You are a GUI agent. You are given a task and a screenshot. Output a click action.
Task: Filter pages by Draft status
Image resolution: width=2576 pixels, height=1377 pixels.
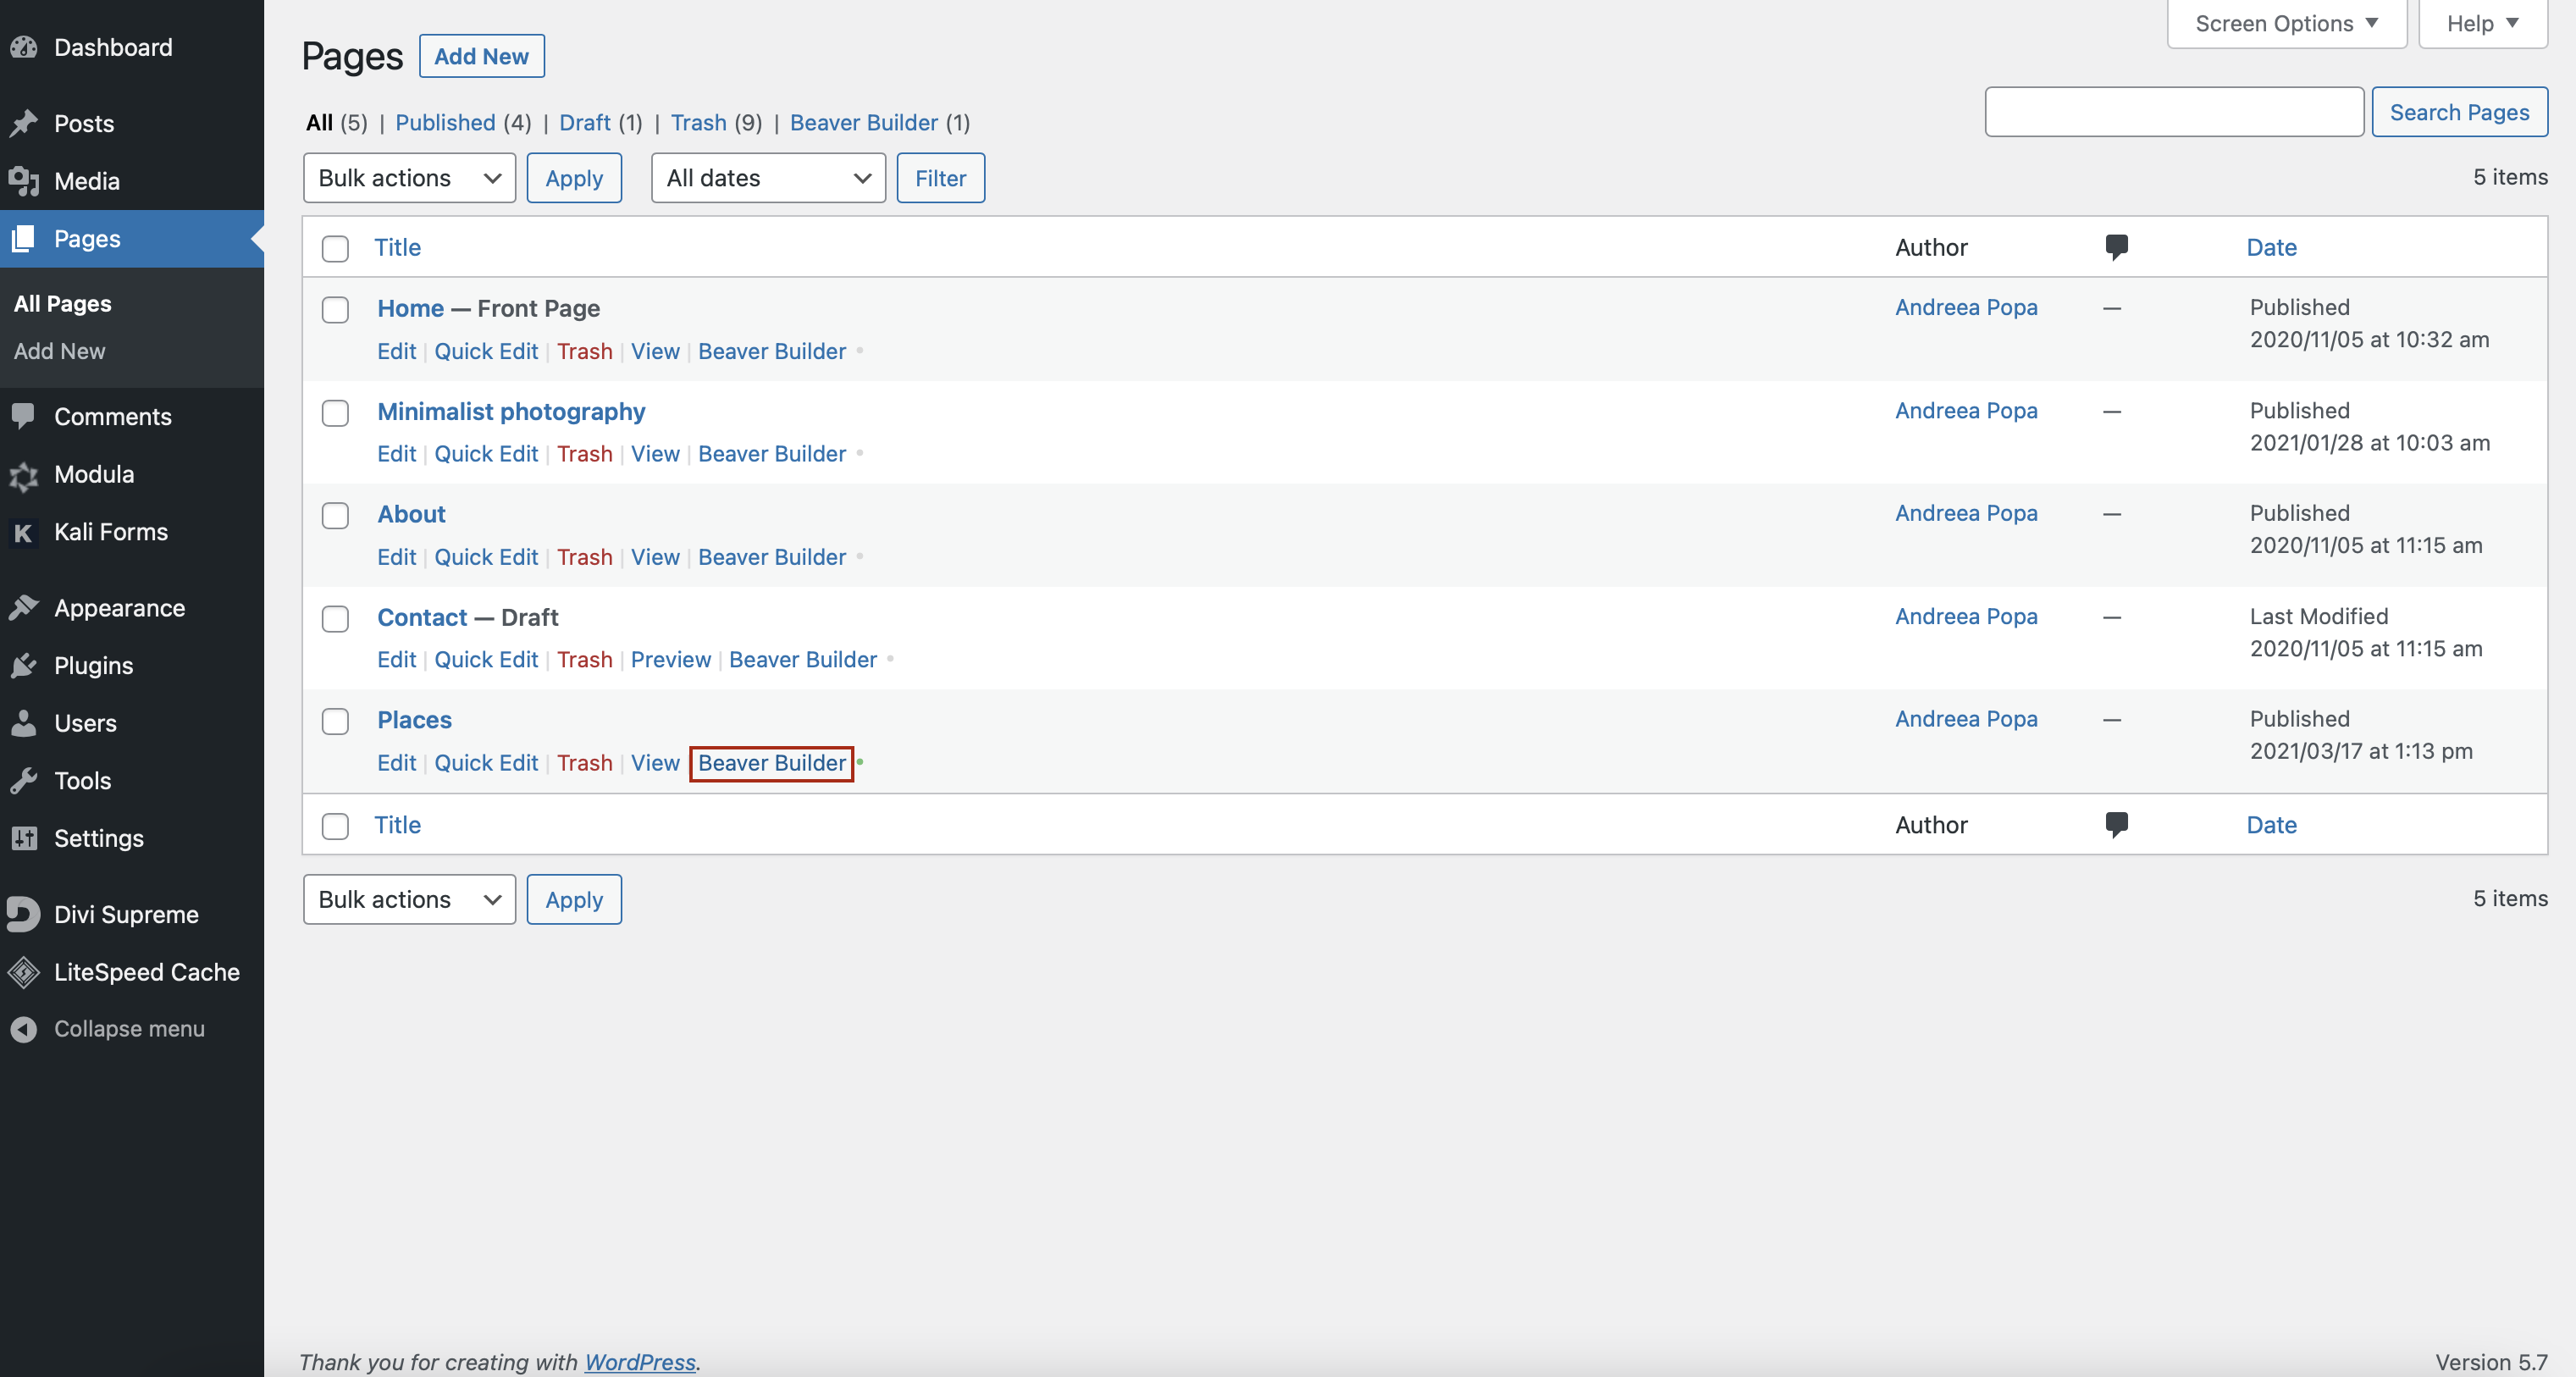point(584,122)
